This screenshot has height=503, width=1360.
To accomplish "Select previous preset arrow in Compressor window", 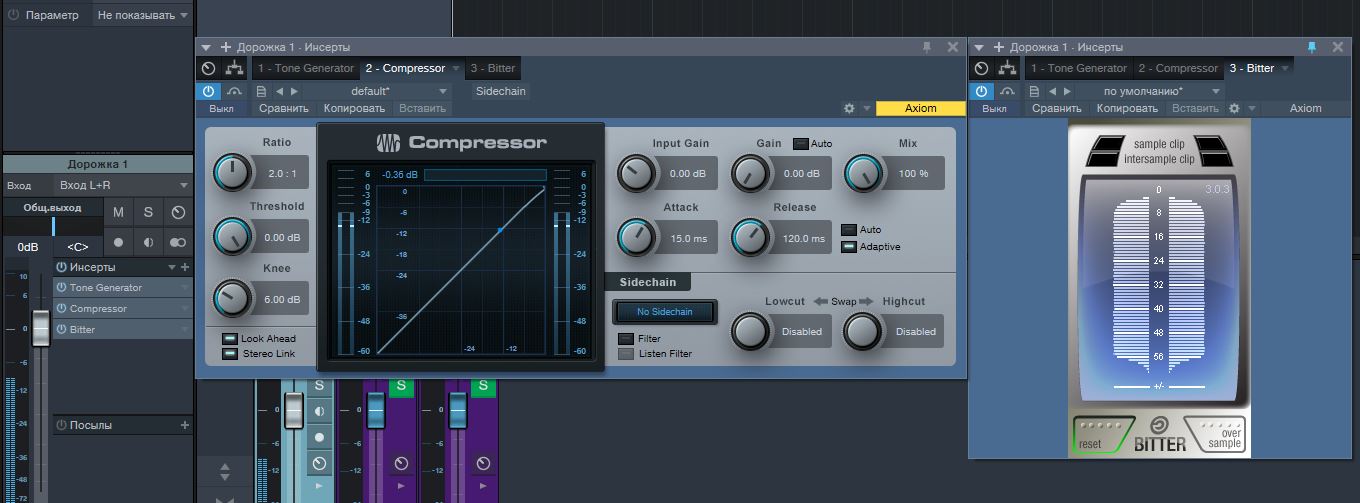I will 280,91.
